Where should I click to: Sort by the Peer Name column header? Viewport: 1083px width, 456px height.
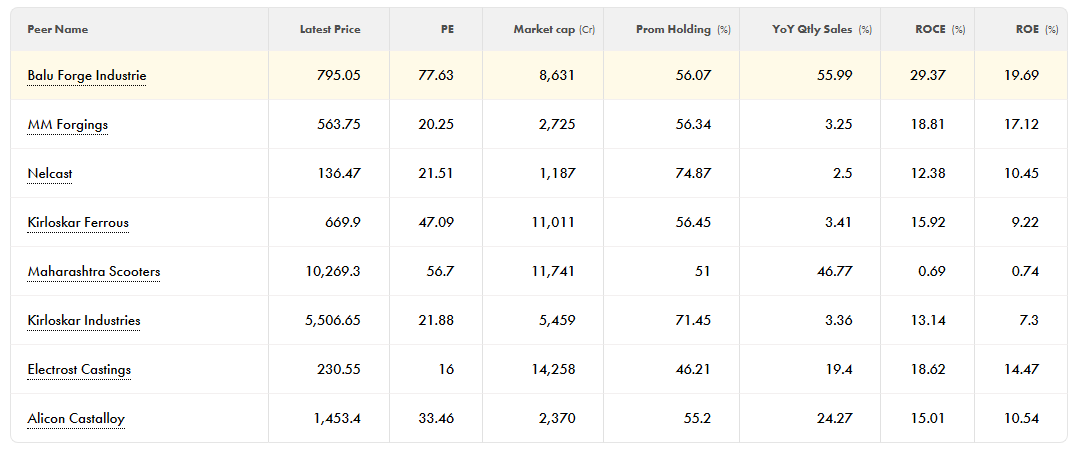(x=58, y=30)
